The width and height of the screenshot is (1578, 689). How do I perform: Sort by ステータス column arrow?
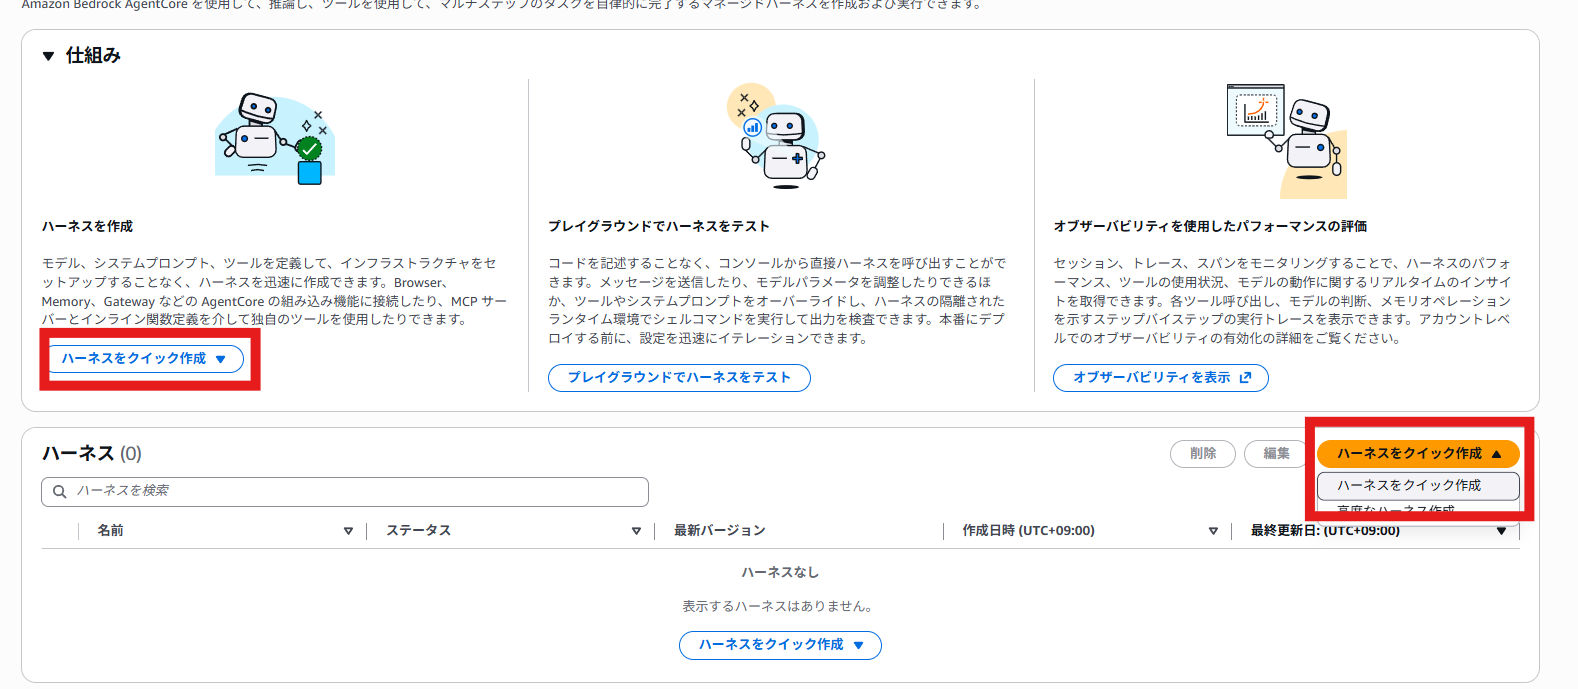[636, 531]
